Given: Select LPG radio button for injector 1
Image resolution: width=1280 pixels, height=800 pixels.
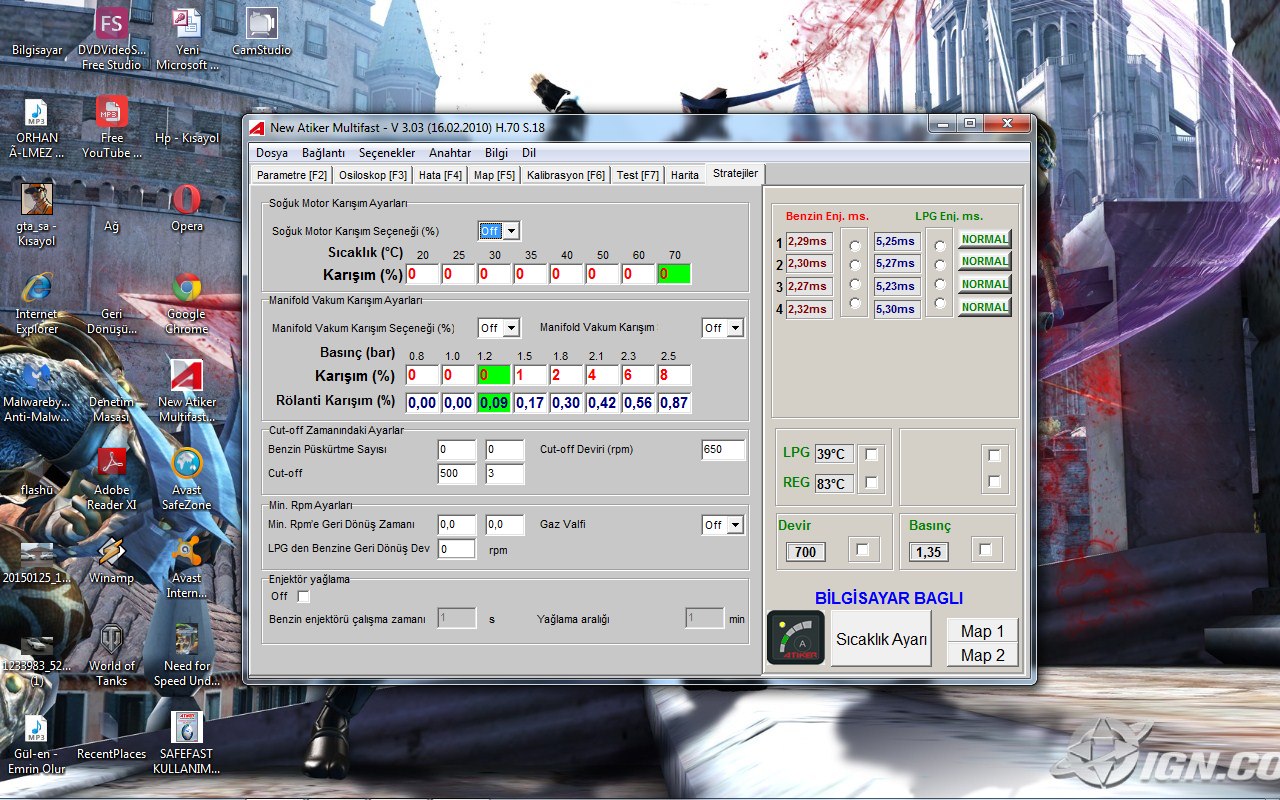Looking at the screenshot, I should point(939,246).
